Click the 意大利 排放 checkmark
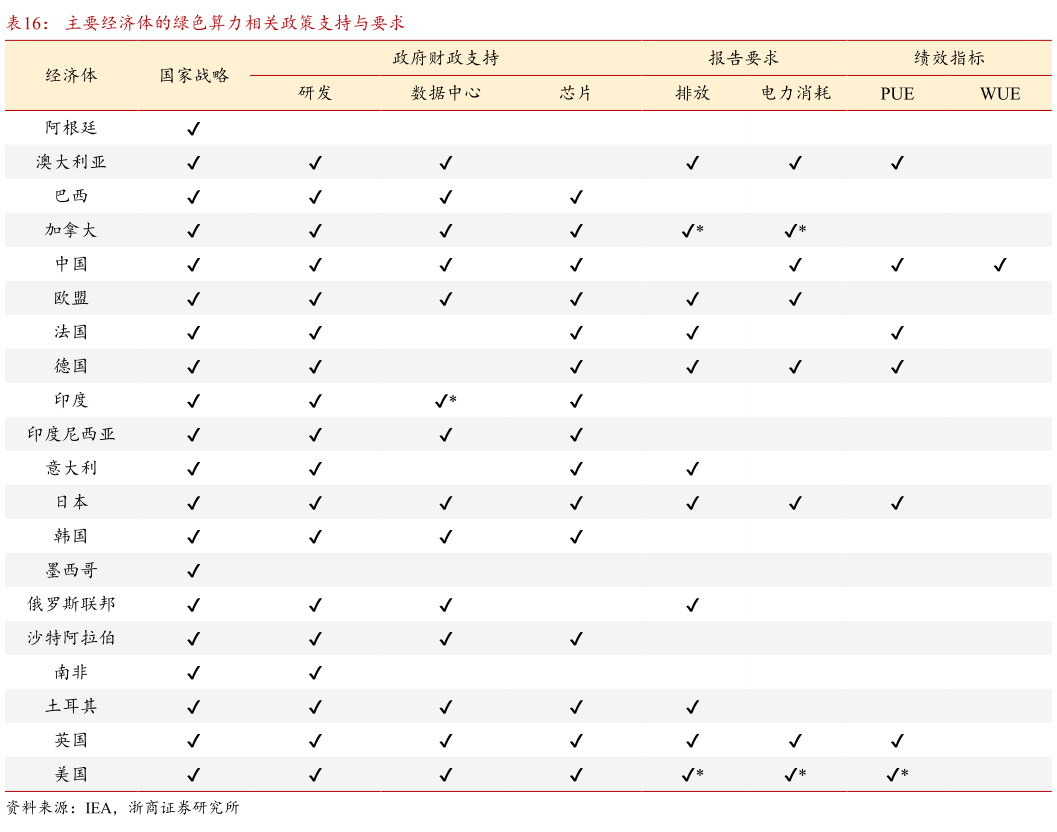 692,469
